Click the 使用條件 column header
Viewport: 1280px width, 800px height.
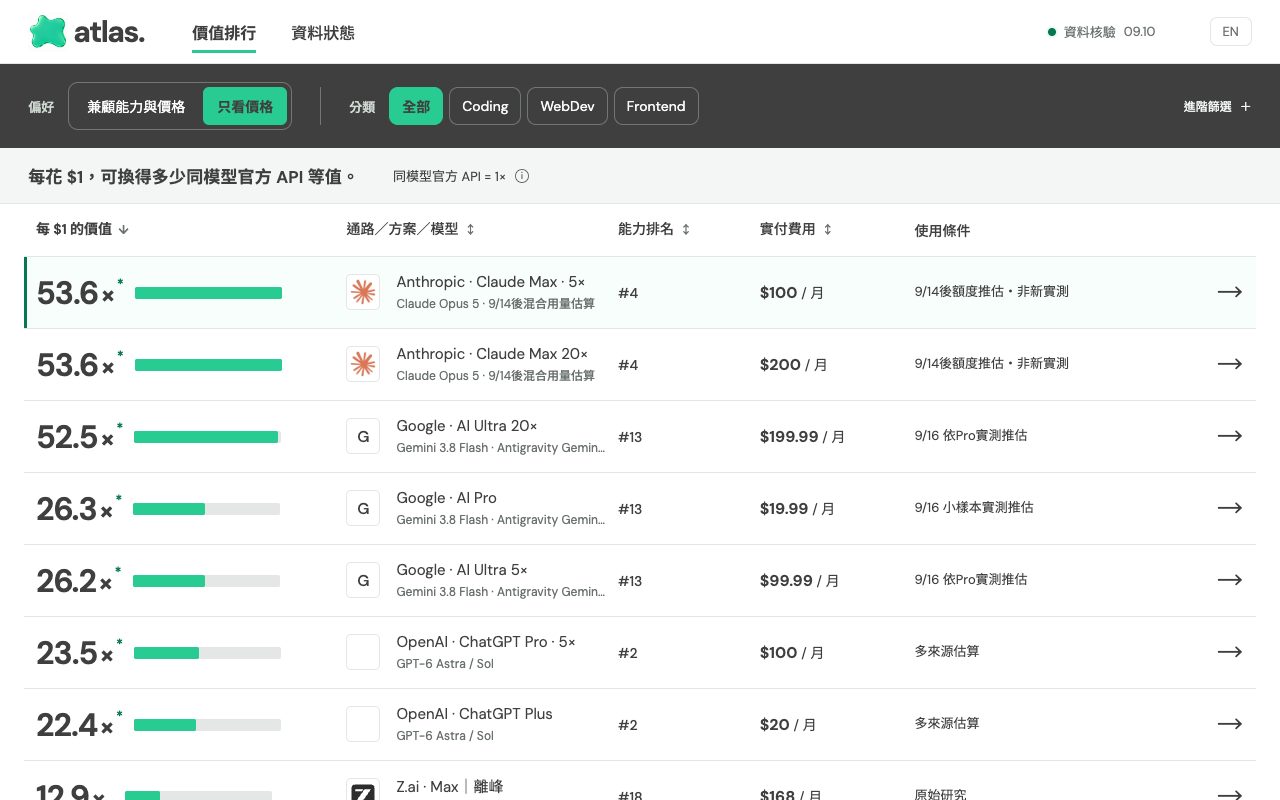pyautogui.click(x=942, y=230)
